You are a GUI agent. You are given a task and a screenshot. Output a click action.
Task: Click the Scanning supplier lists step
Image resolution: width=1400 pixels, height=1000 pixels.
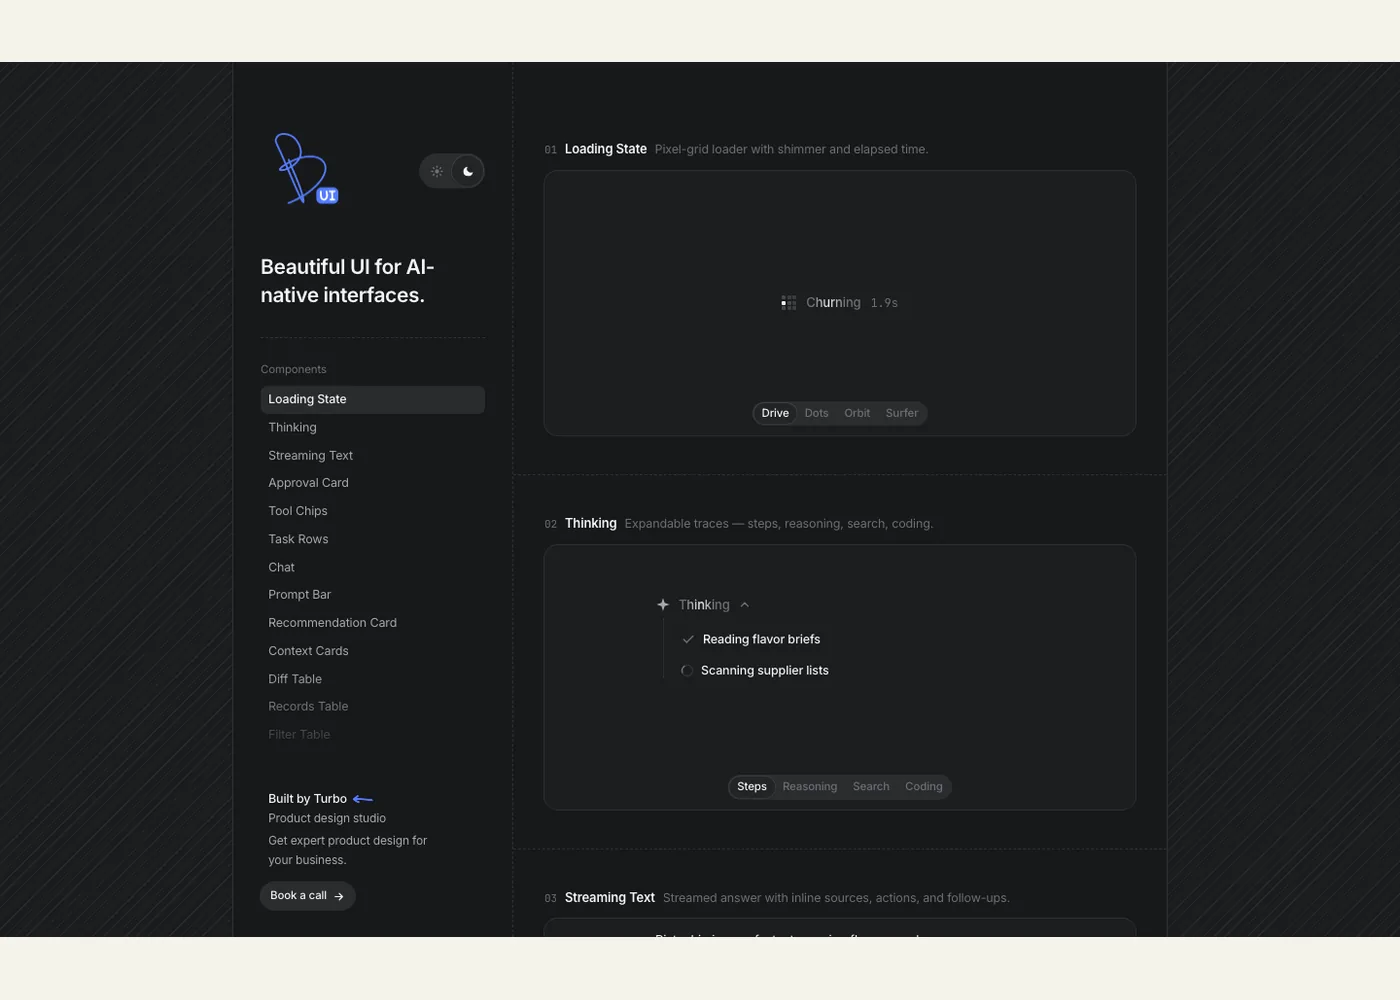click(x=765, y=671)
